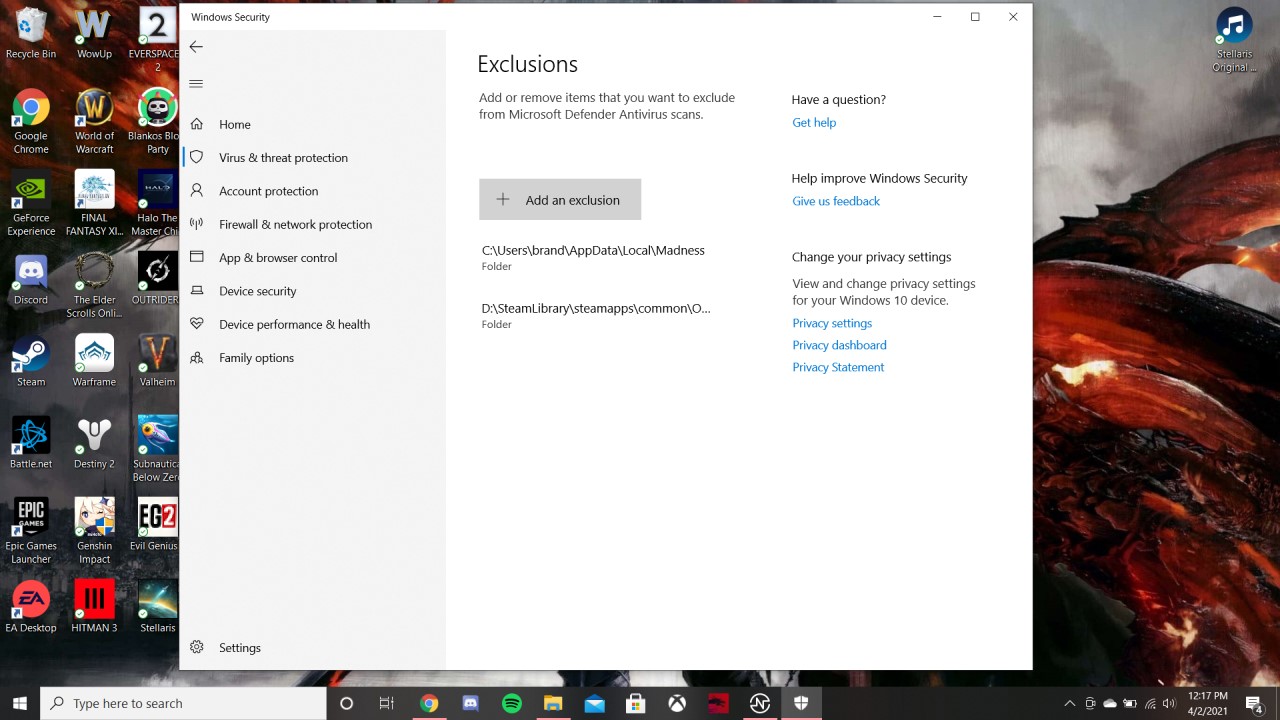Open Privacy settings link

832,324
